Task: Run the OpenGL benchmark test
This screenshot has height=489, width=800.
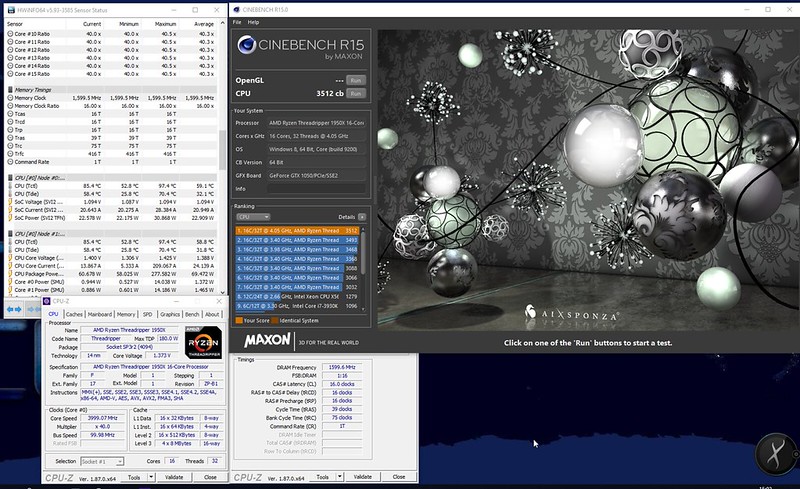Action: click(356, 80)
